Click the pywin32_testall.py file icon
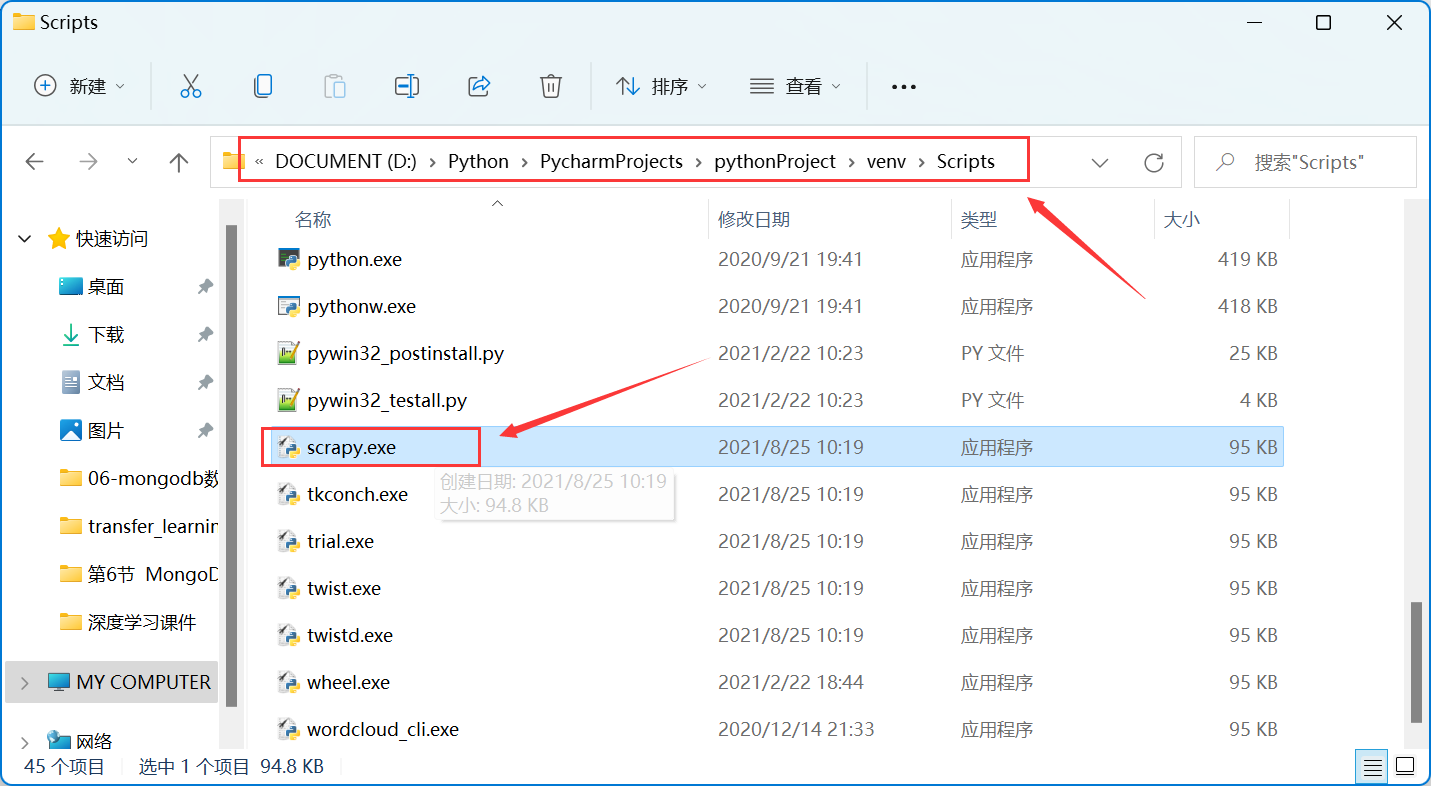Viewport: 1431px width, 786px height. tap(289, 400)
